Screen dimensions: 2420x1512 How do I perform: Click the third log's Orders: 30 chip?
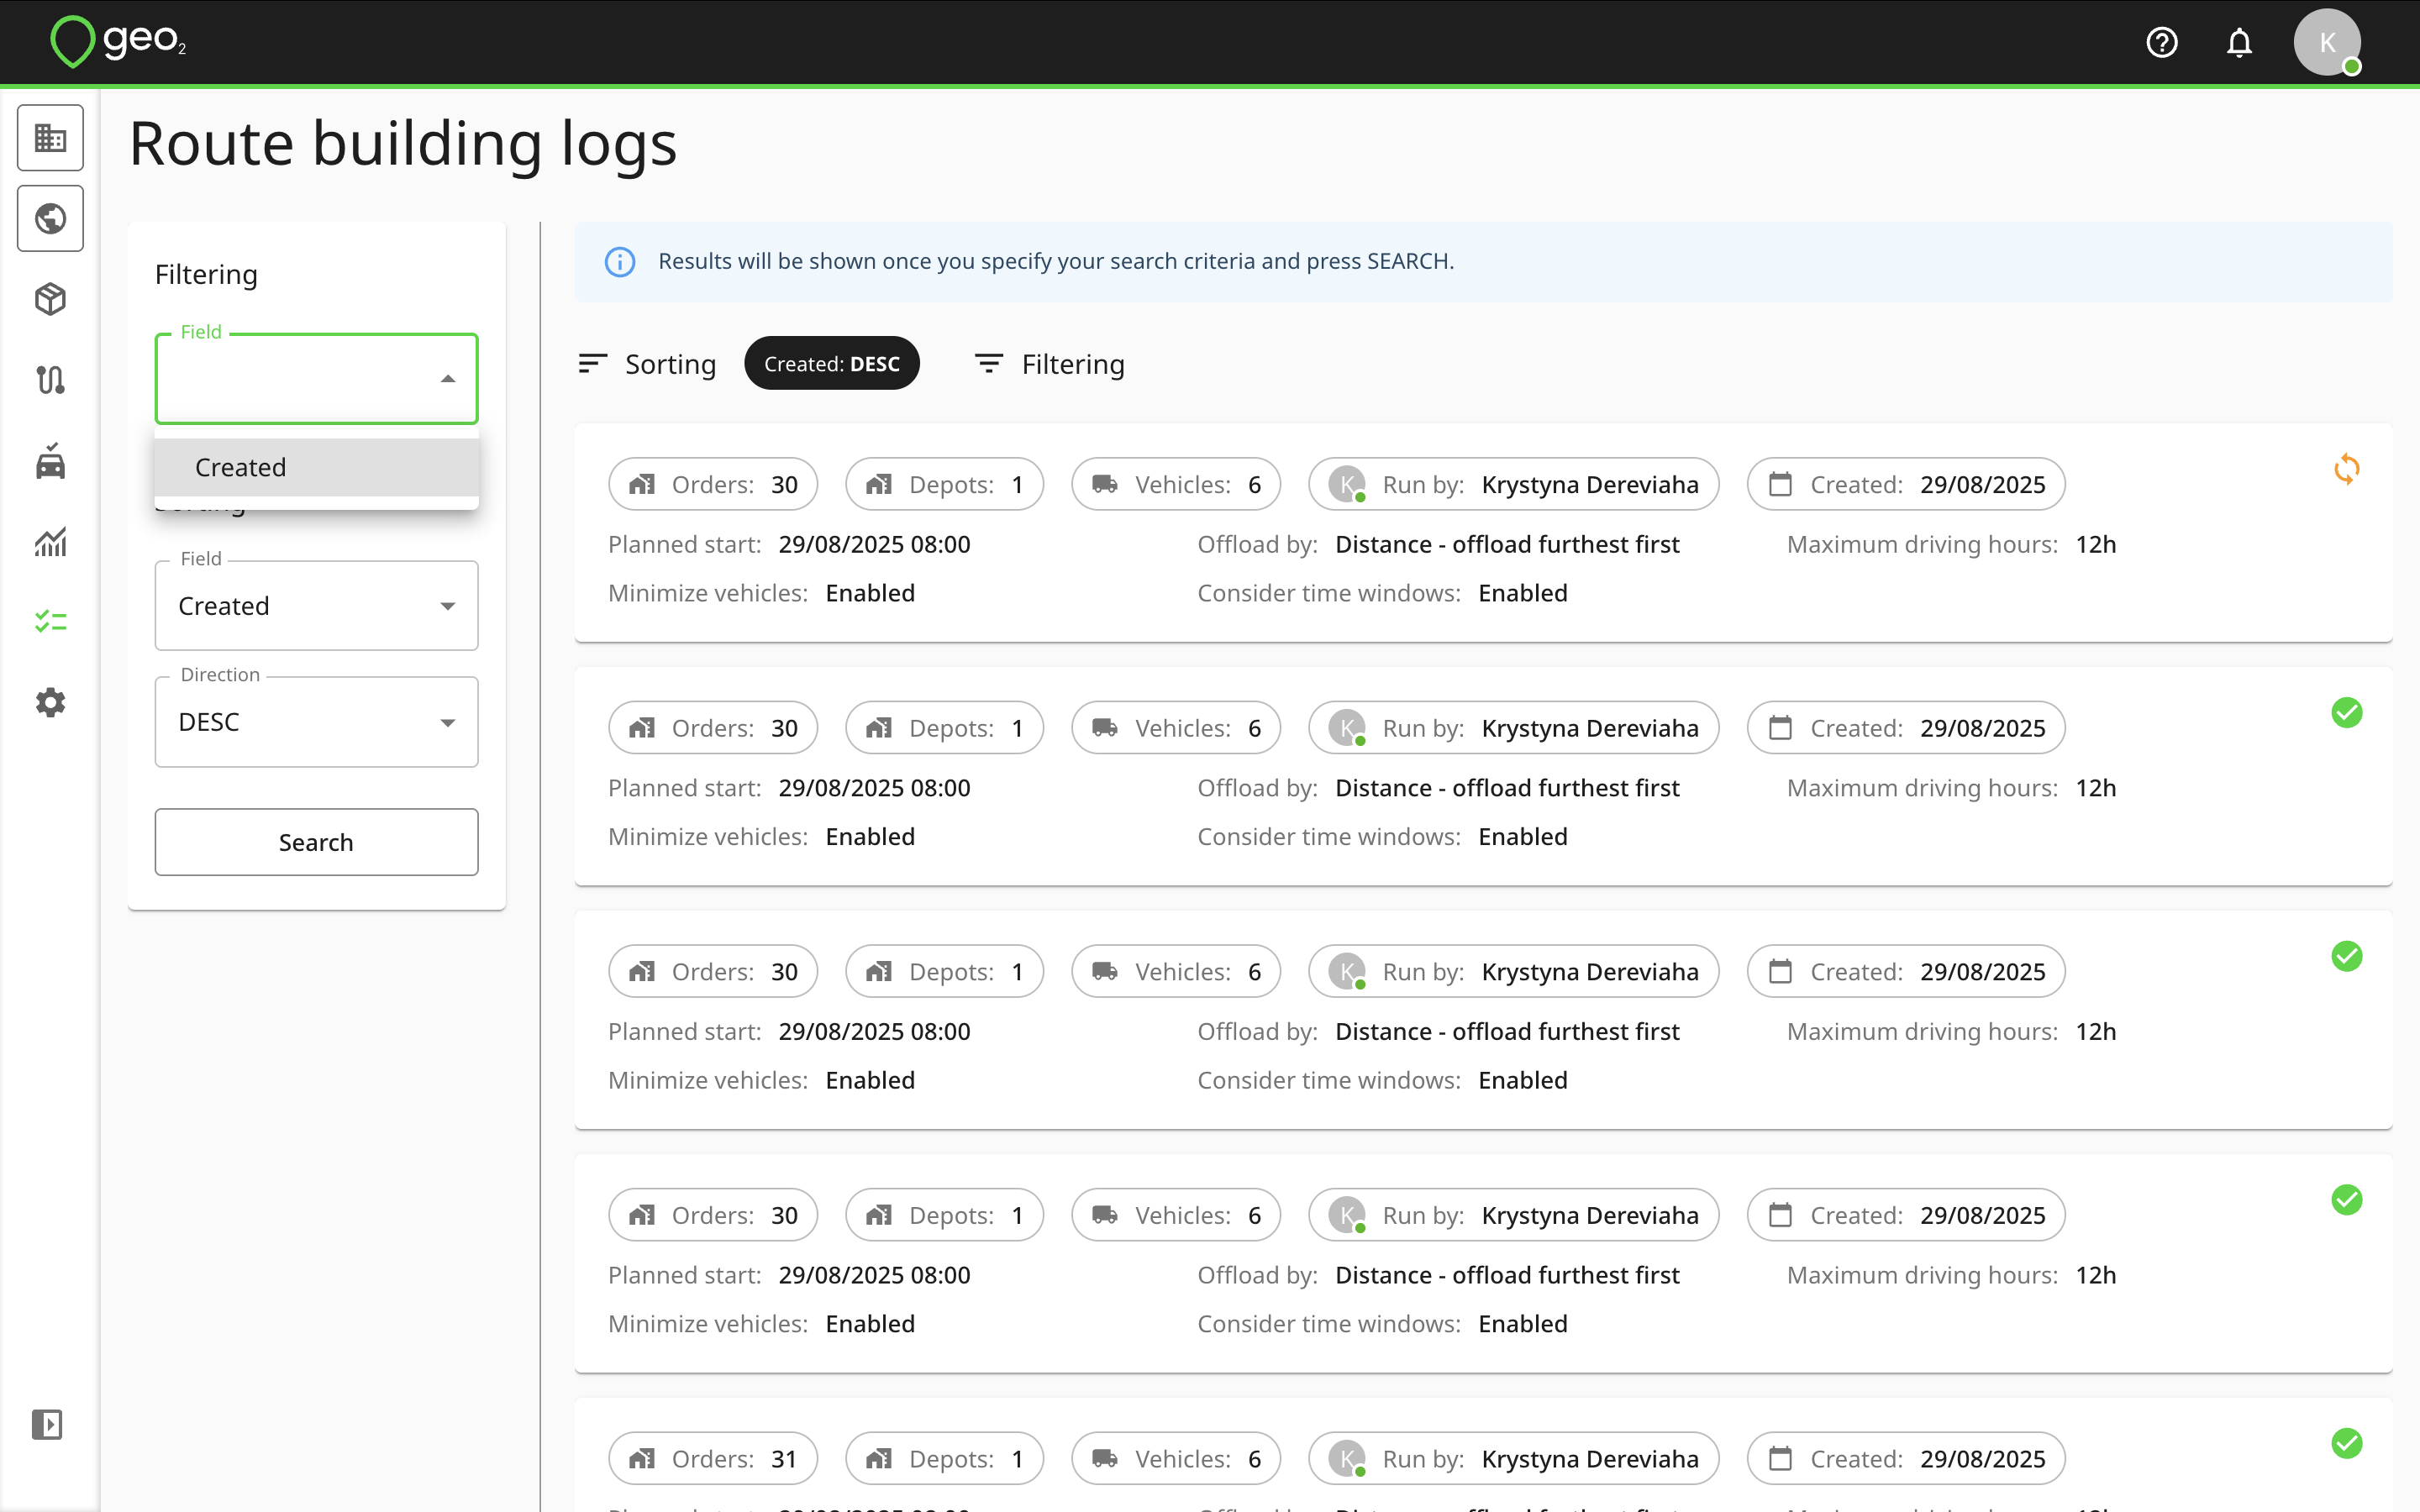[713, 972]
